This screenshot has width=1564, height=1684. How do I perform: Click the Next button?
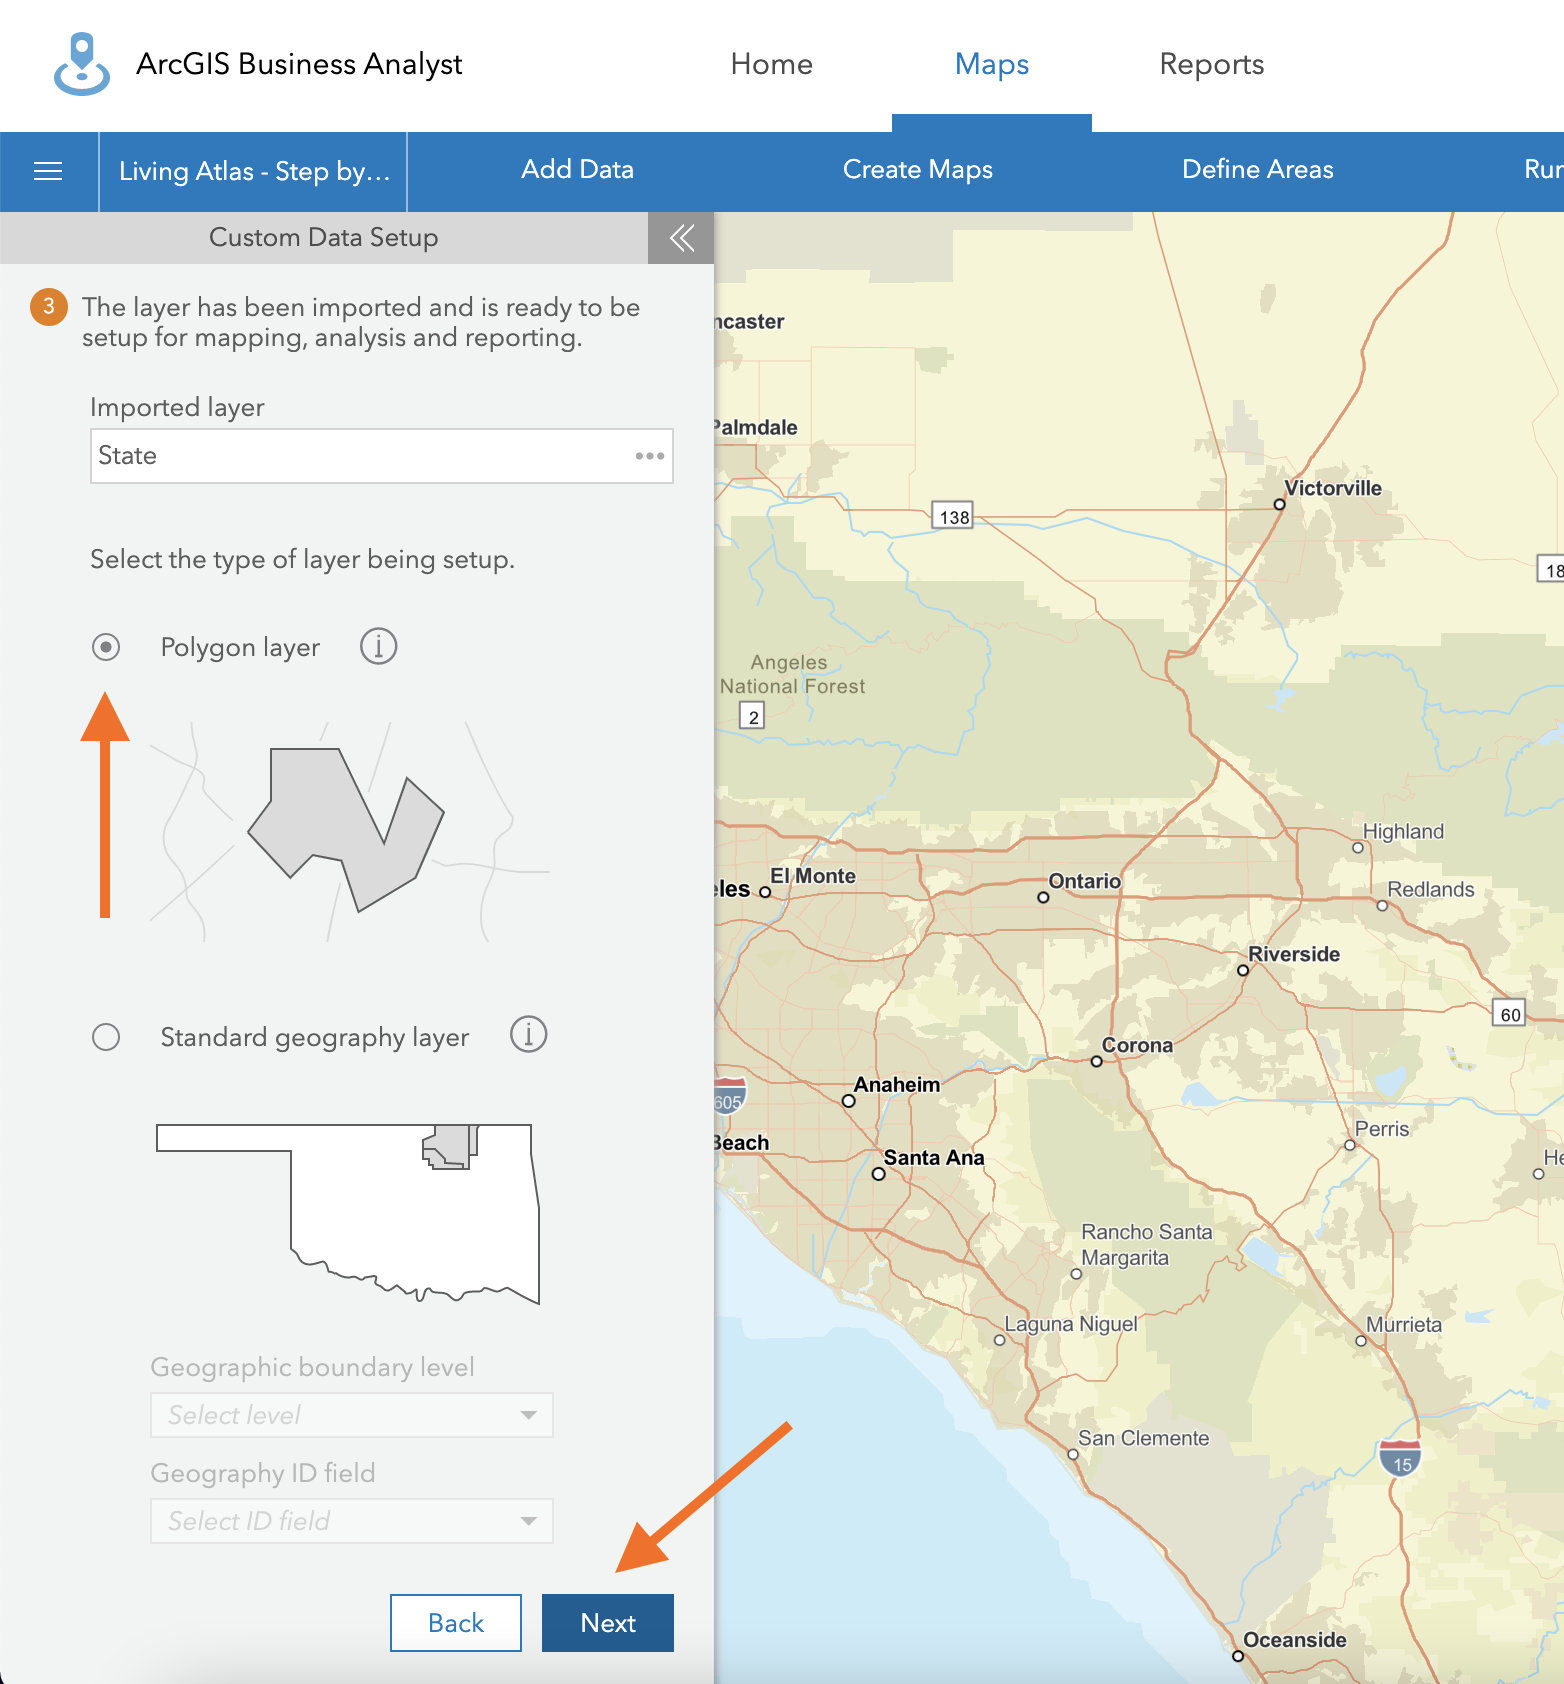(x=608, y=1623)
